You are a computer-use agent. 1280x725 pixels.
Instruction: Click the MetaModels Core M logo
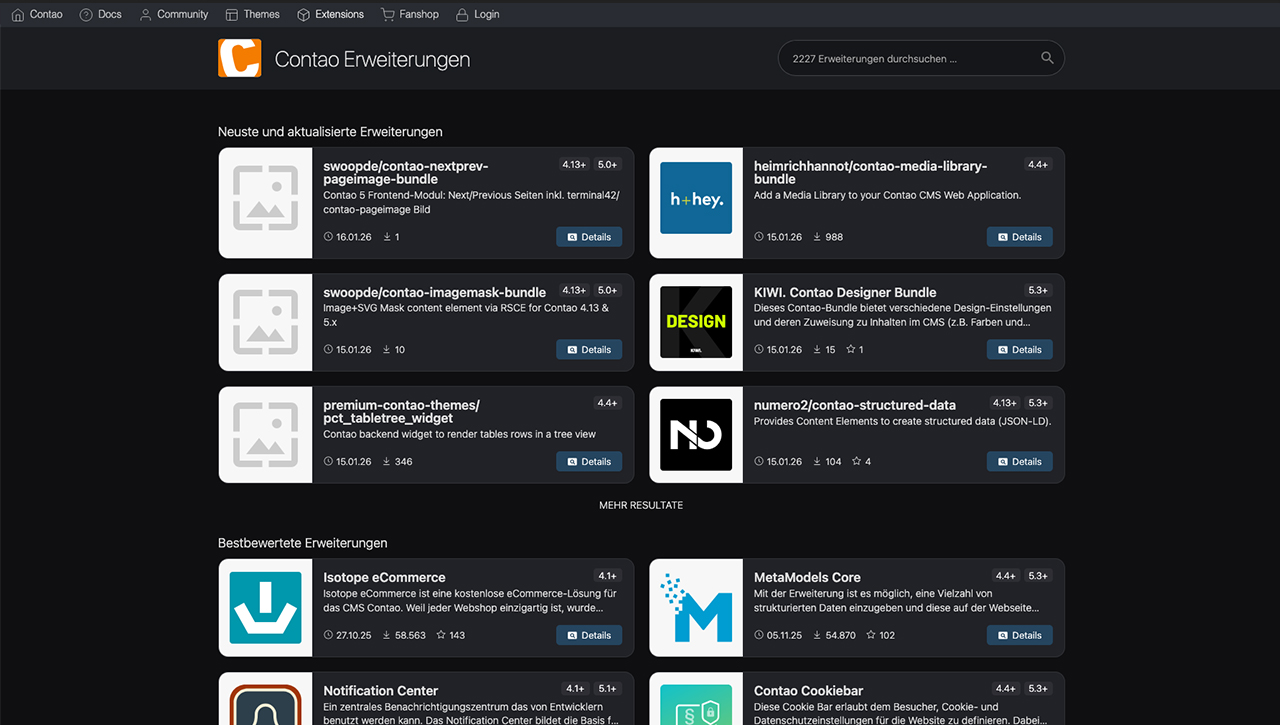[x=696, y=607]
